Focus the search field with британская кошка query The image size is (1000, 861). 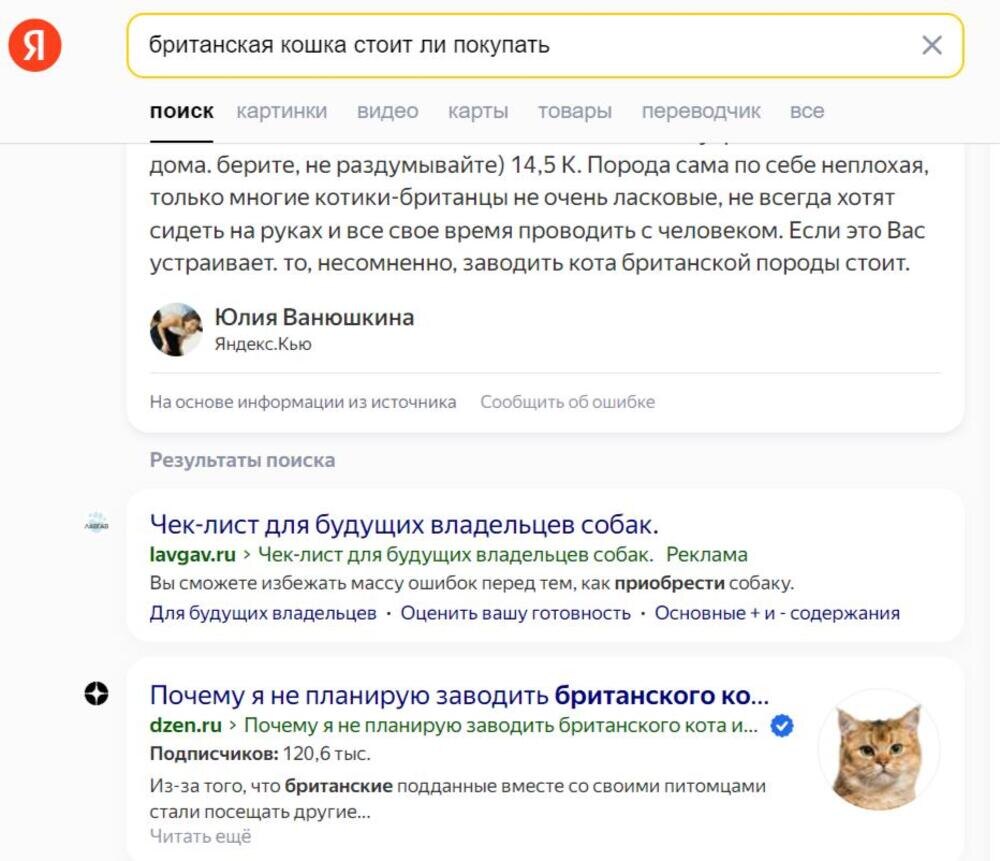(x=545, y=45)
